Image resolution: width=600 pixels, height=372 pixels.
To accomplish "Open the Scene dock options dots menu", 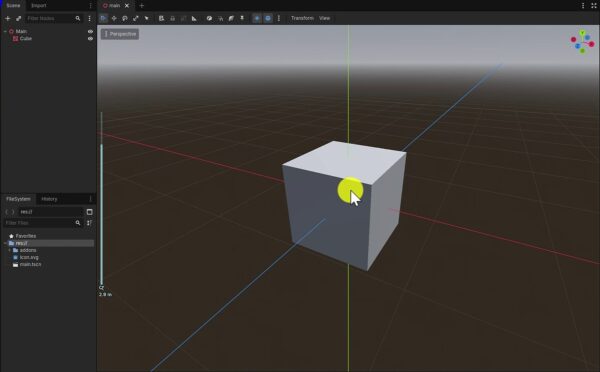I will click(90, 5).
